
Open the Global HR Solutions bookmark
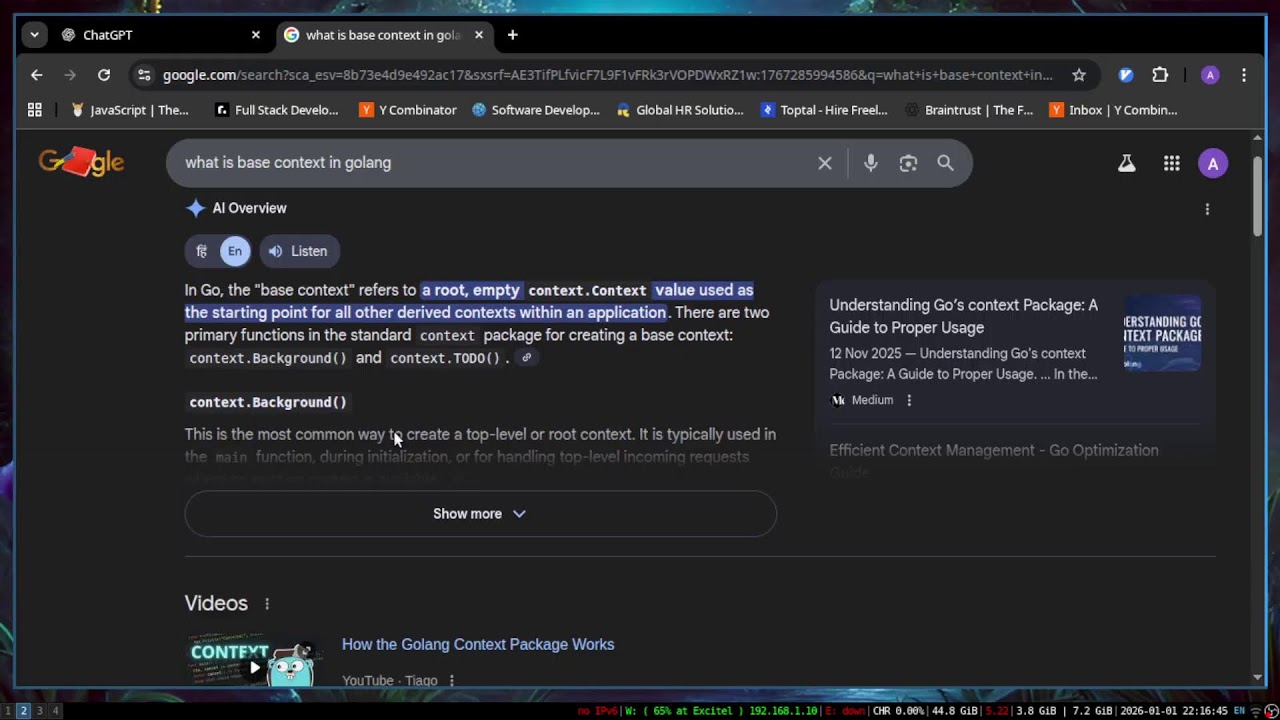(x=680, y=110)
